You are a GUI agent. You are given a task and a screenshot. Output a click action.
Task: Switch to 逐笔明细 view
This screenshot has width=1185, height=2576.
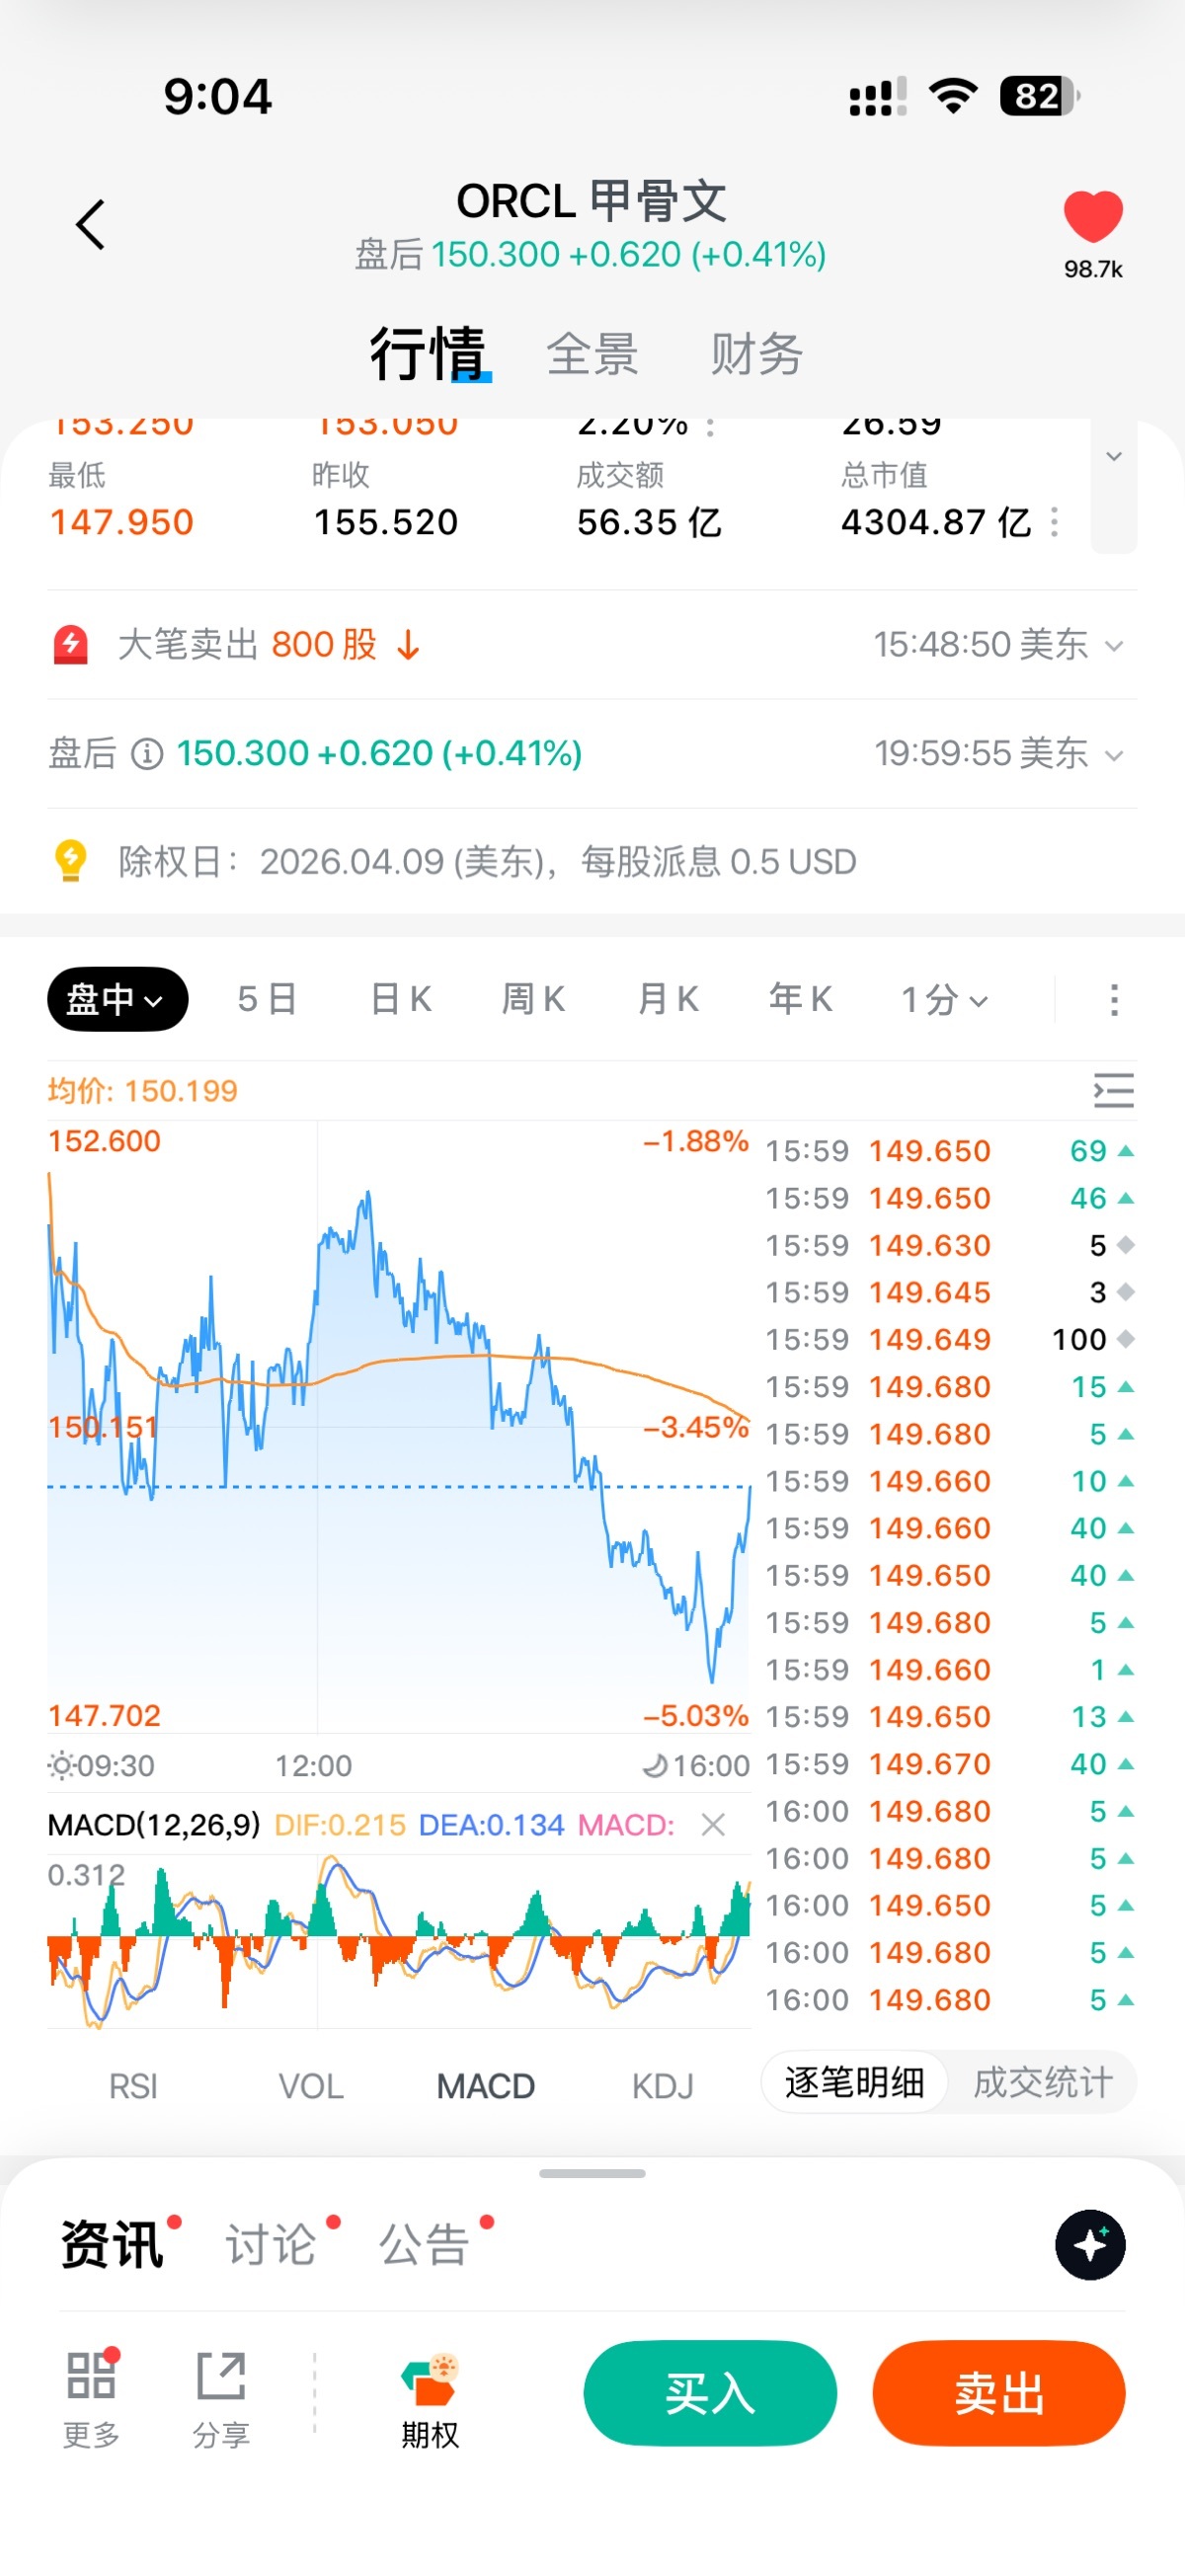coord(854,2083)
